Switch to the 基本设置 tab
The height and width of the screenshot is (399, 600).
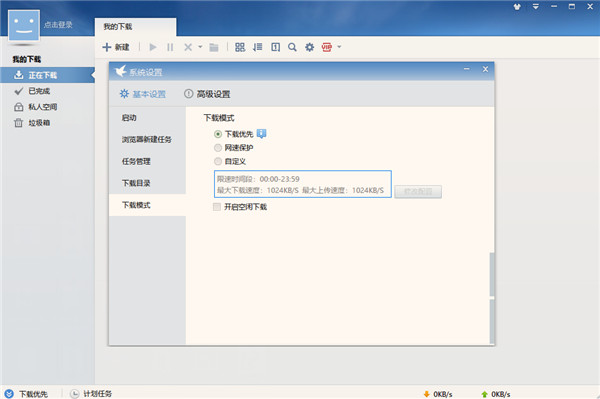[x=143, y=94]
